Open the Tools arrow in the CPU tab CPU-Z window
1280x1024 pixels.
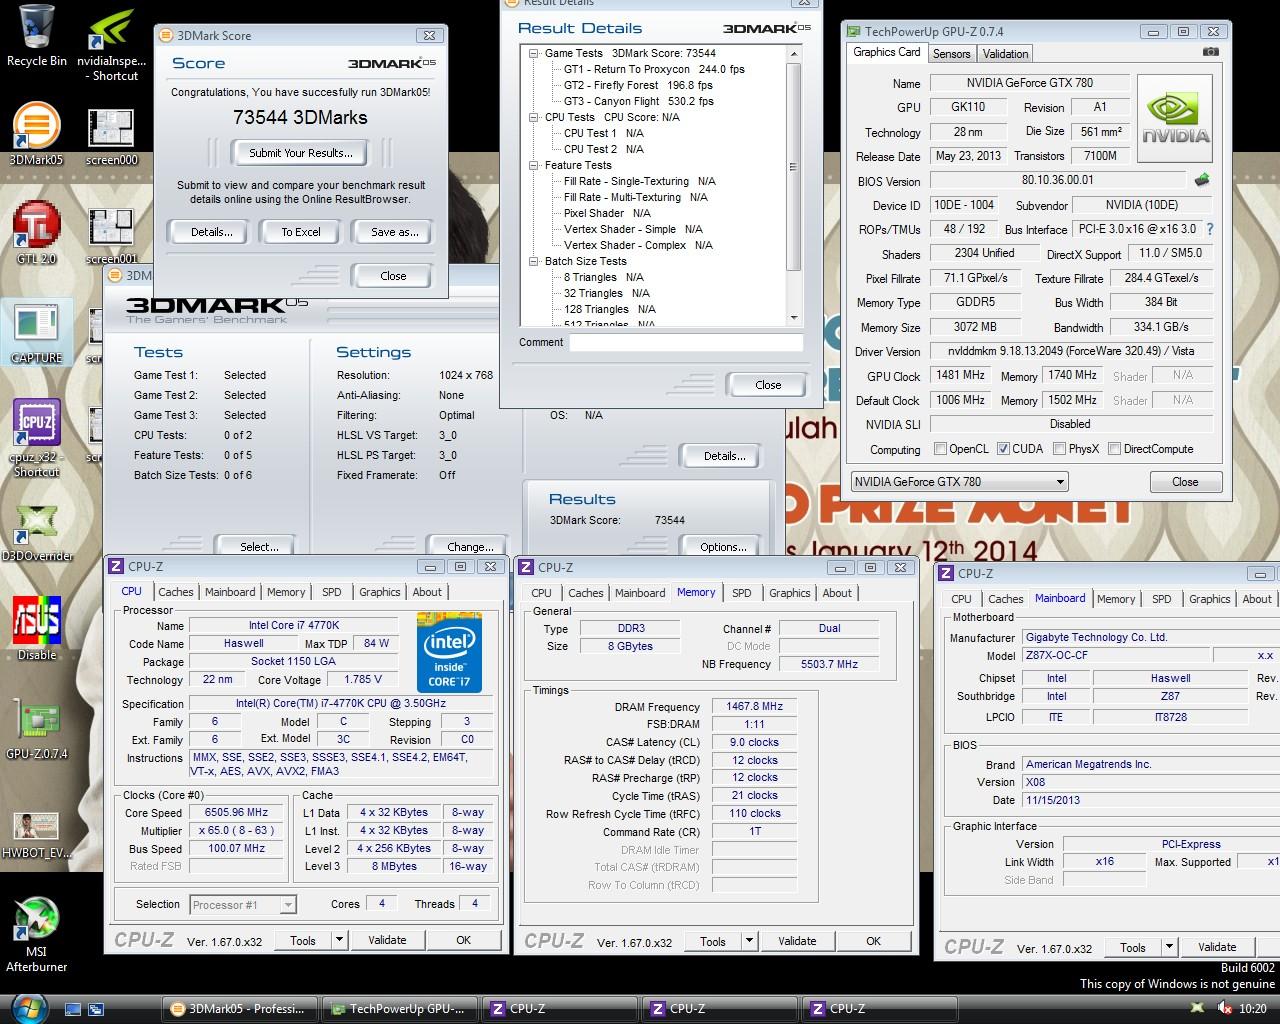[x=339, y=940]
